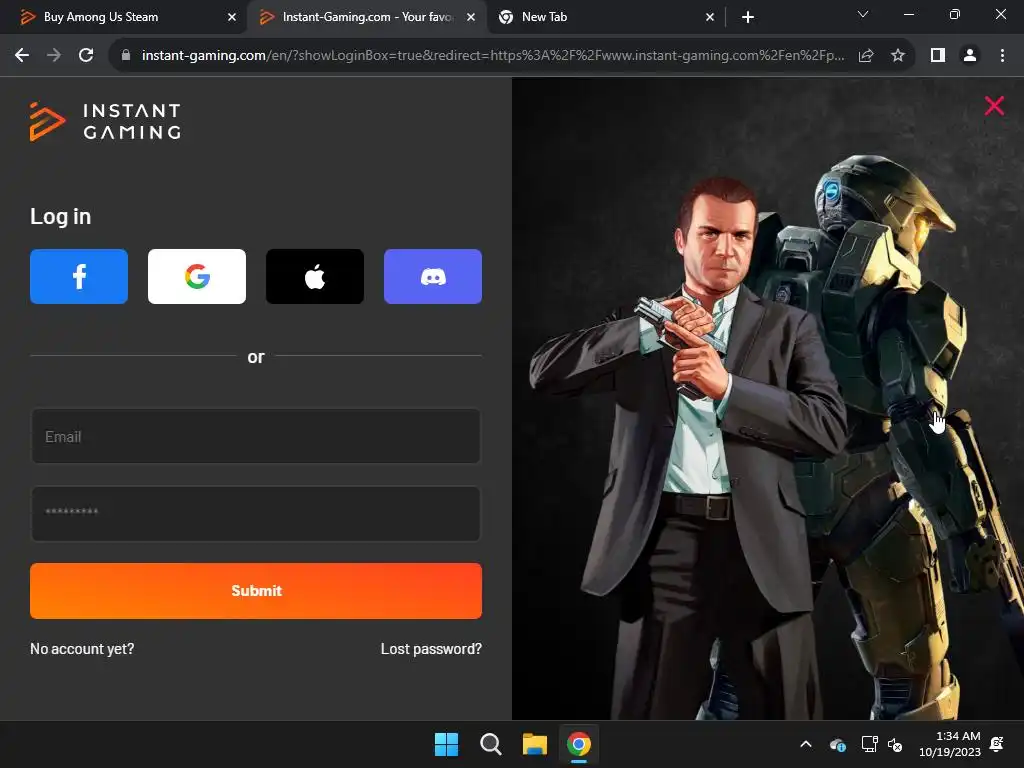Log in with Discord button
Screen dimensions: 1024x768
click(433, 276)
